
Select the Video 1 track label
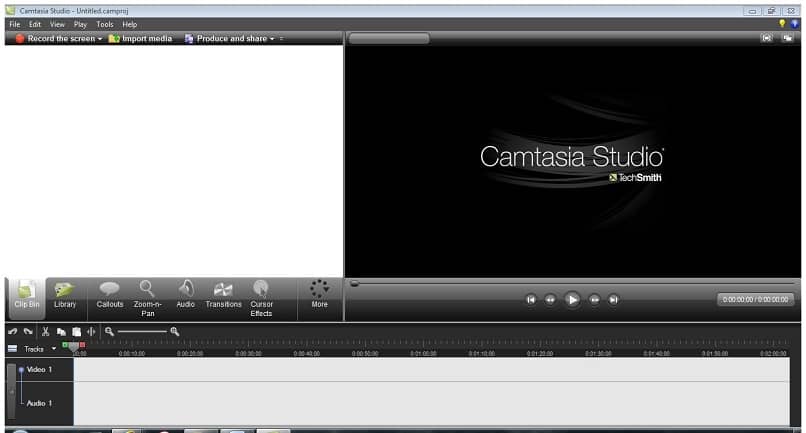(40, 369)
